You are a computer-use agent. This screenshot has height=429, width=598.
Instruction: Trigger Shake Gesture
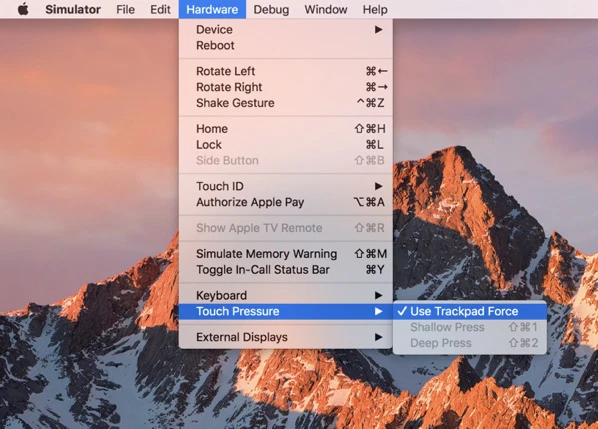(286, 103)
